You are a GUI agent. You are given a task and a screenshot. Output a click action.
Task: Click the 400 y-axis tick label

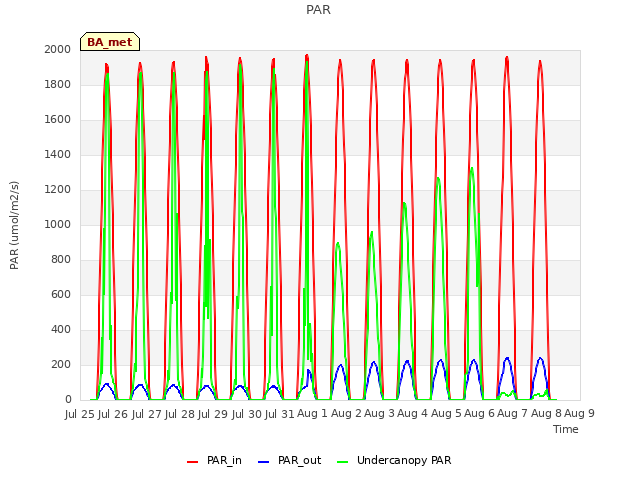[x=61, y=330]
